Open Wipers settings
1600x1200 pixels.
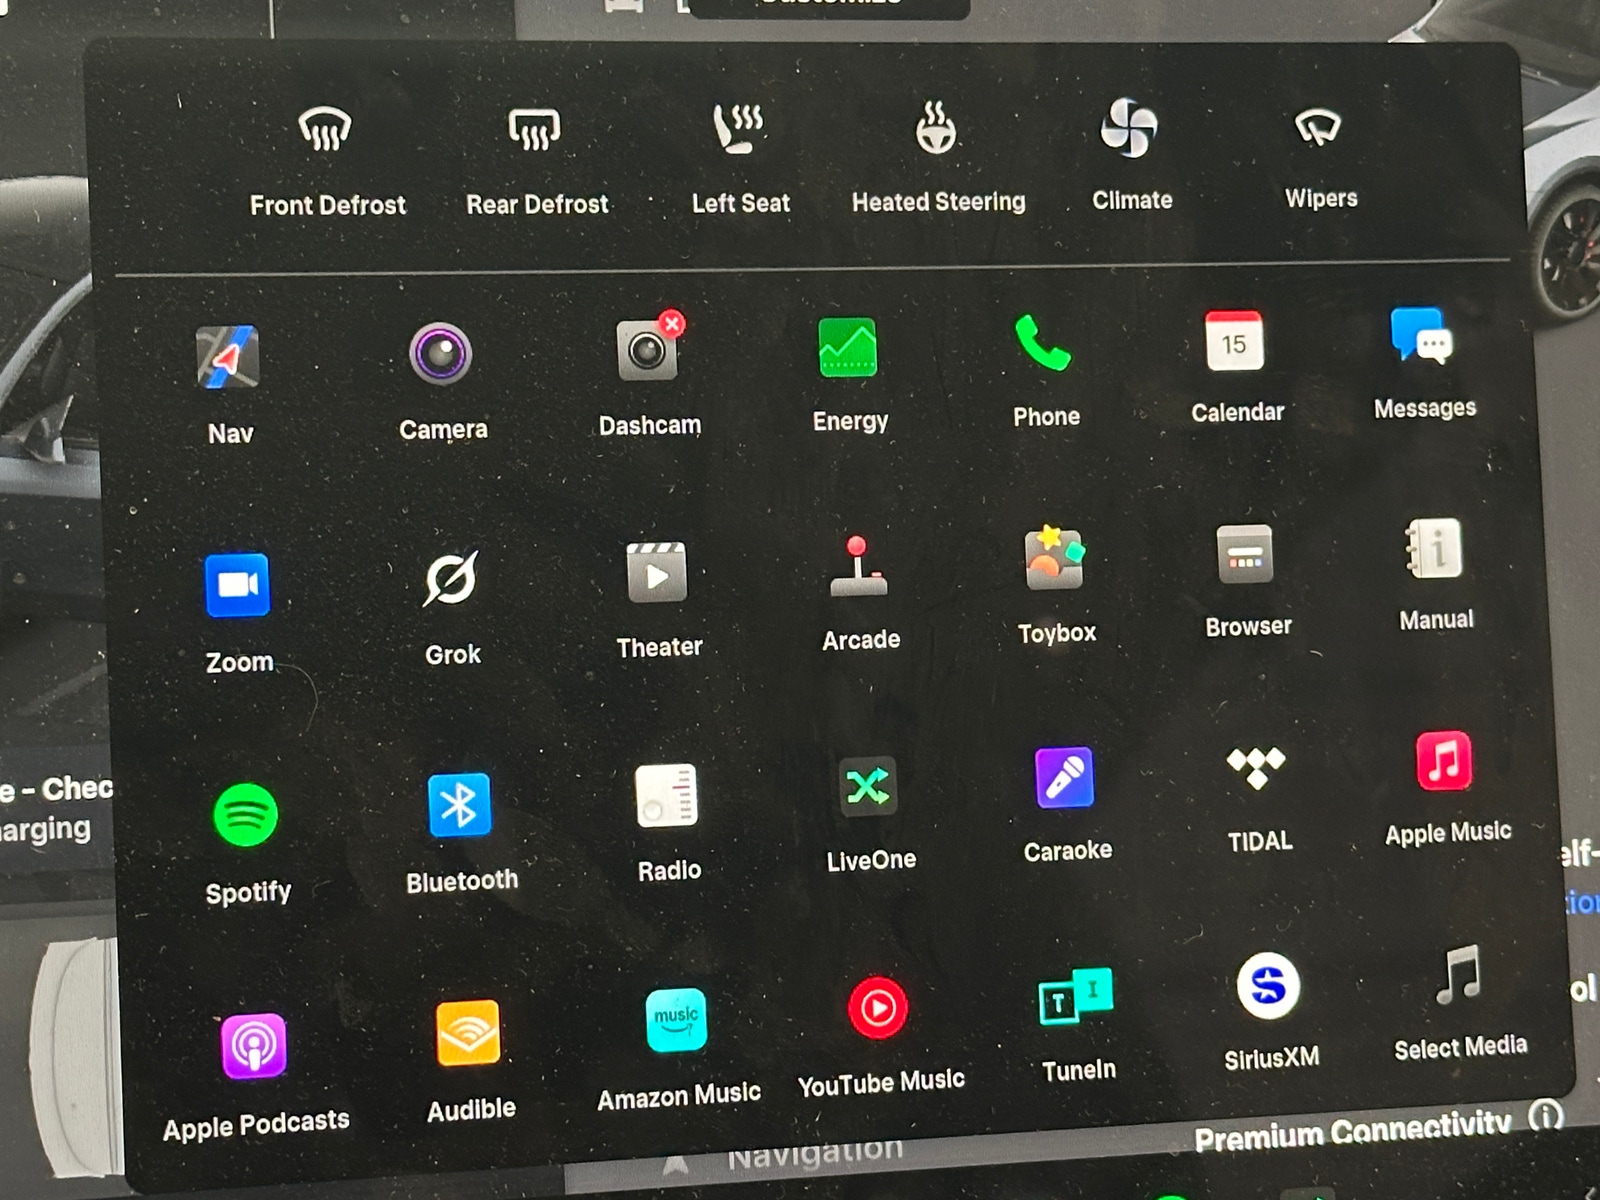click(1318, 127)
